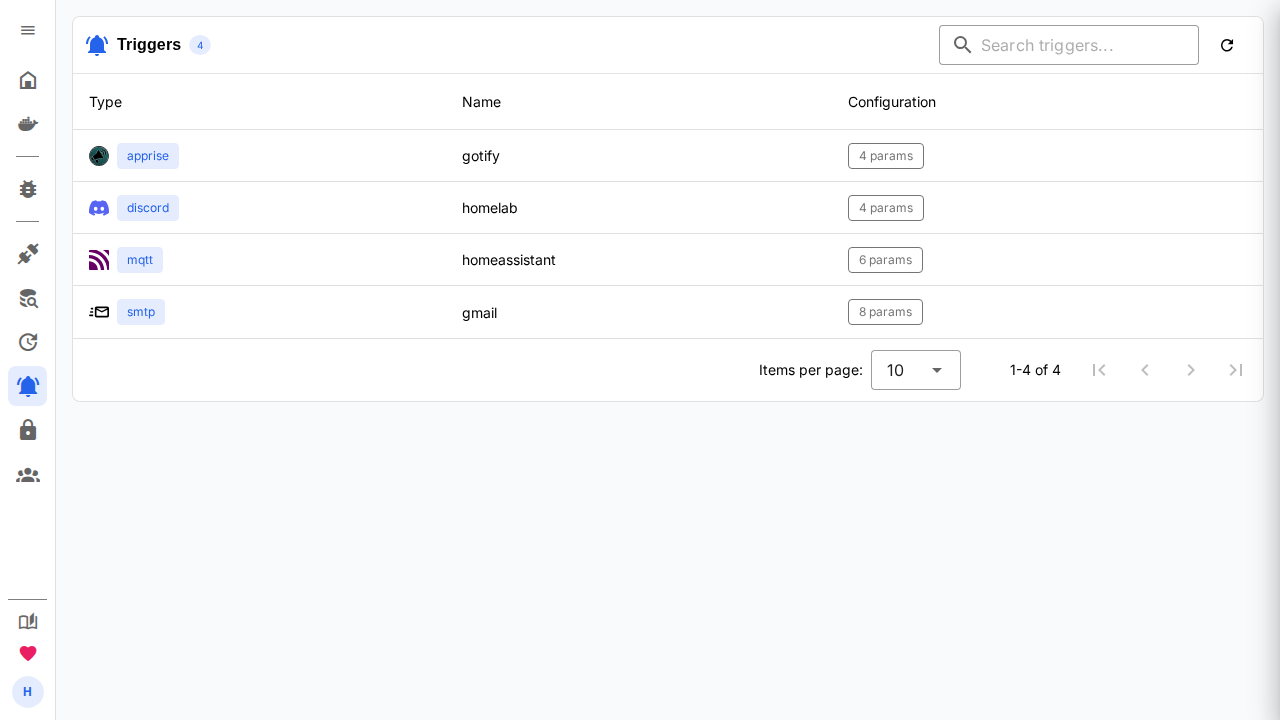Select the gmail trigger name
Screen dimensions: 1280x720
pos(479,313)
